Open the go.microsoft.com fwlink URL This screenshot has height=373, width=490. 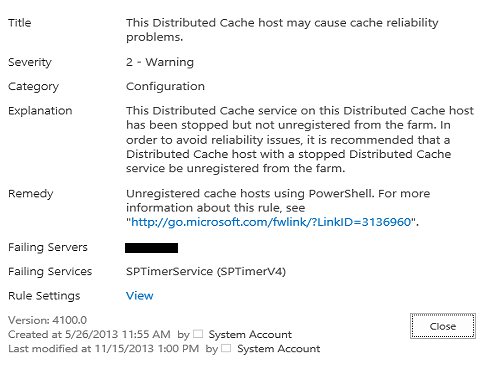(x=271, y=222)
